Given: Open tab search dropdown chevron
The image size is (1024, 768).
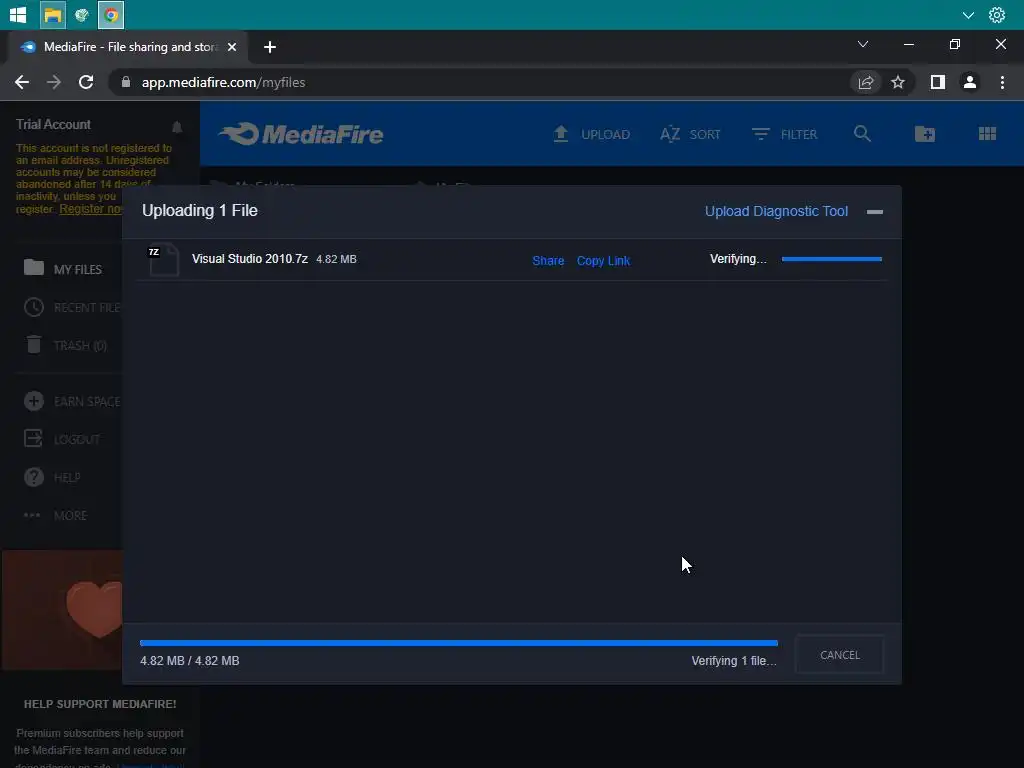Looking at the screenshot, I should (x=863, y=44).
